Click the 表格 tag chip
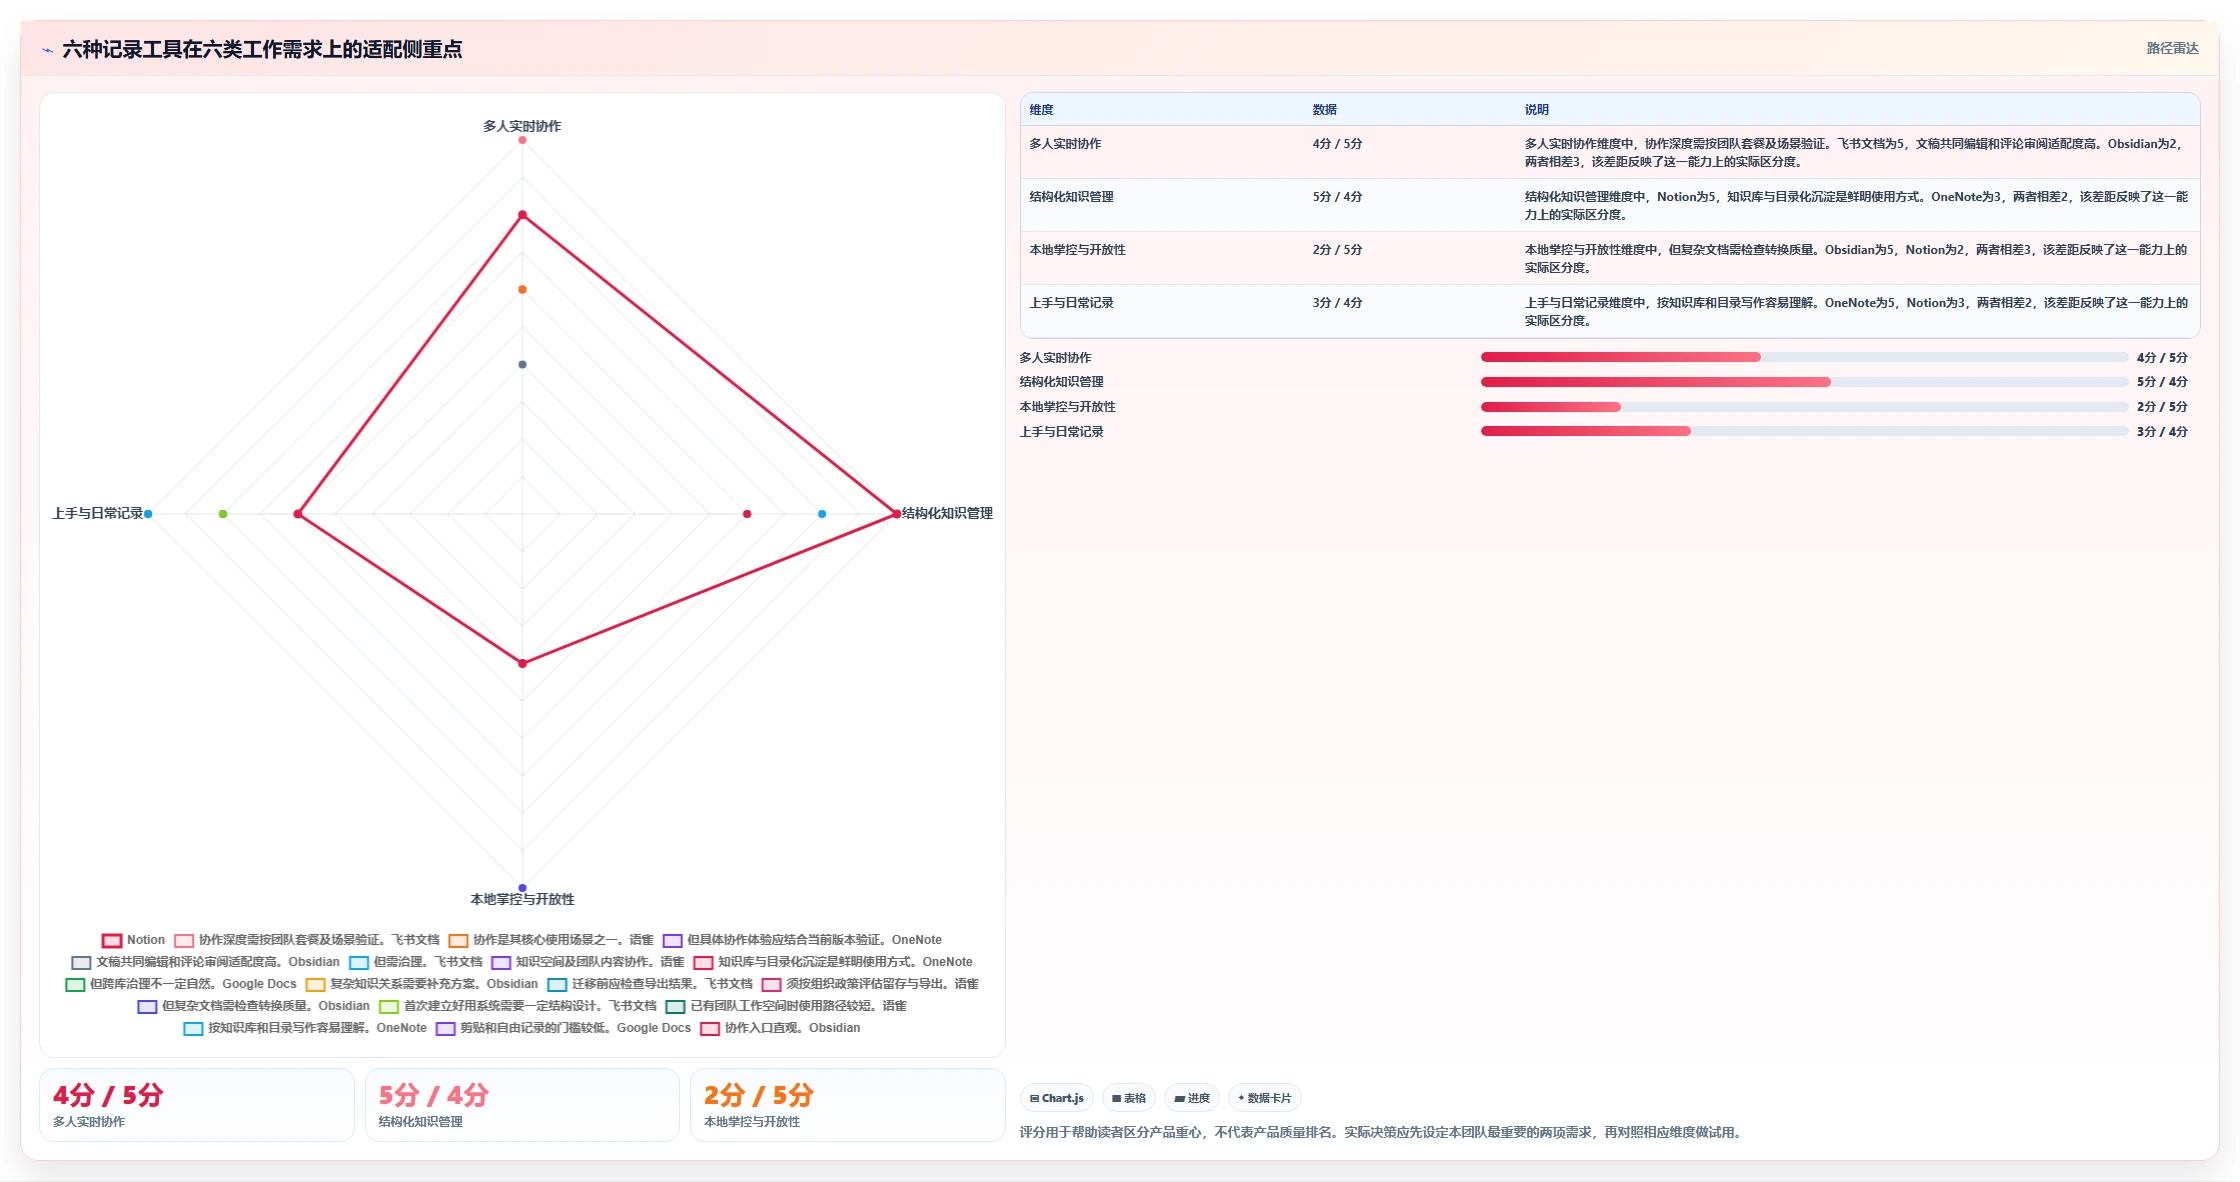 1129,1098
